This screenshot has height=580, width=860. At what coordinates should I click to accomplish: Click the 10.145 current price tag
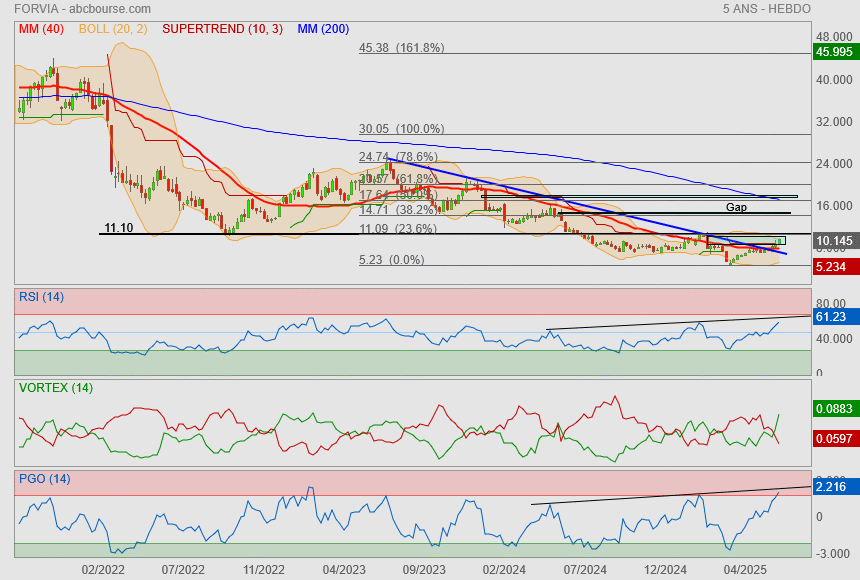click(x=834, y=240)
